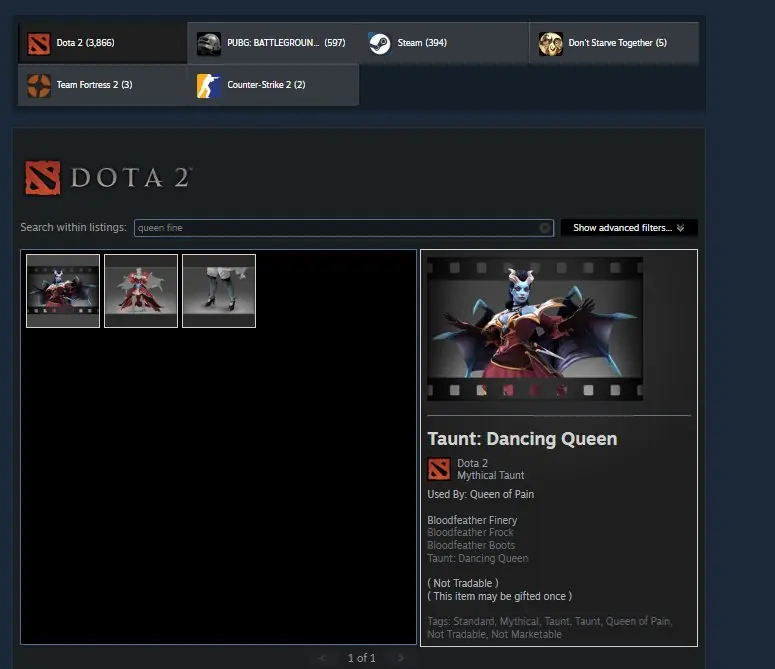Expand Show advanced filters
Image resolution: width=775 pixels, height=669 pixels.
629,228
